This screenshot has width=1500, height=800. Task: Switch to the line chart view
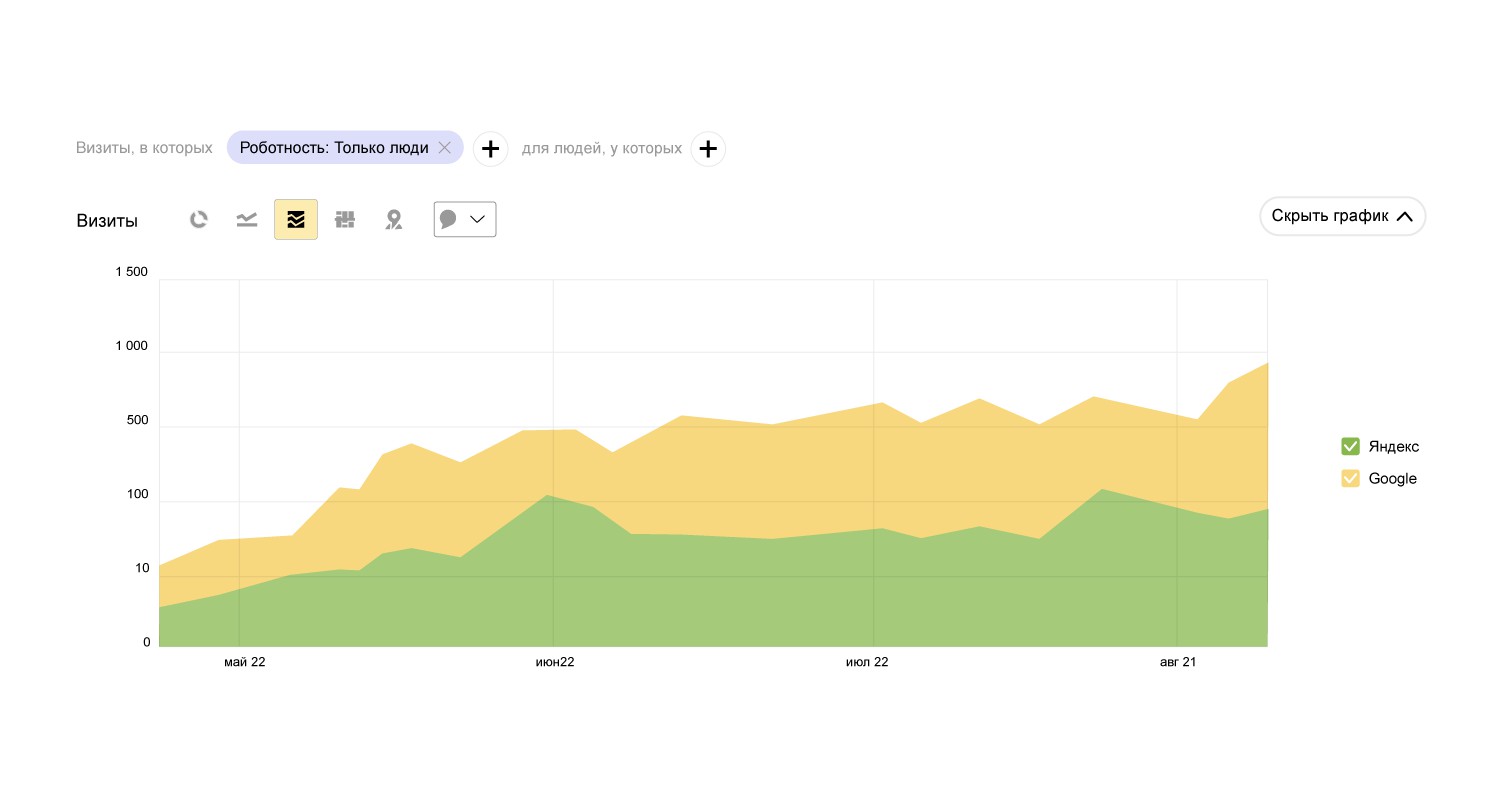pyautogui.click(x=247, y=220)
